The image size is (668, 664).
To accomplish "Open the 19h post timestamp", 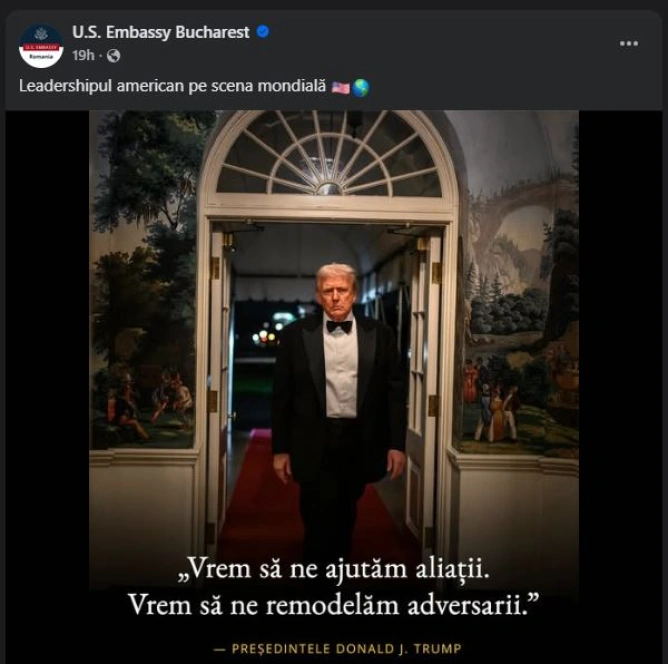I will [83, 56].
